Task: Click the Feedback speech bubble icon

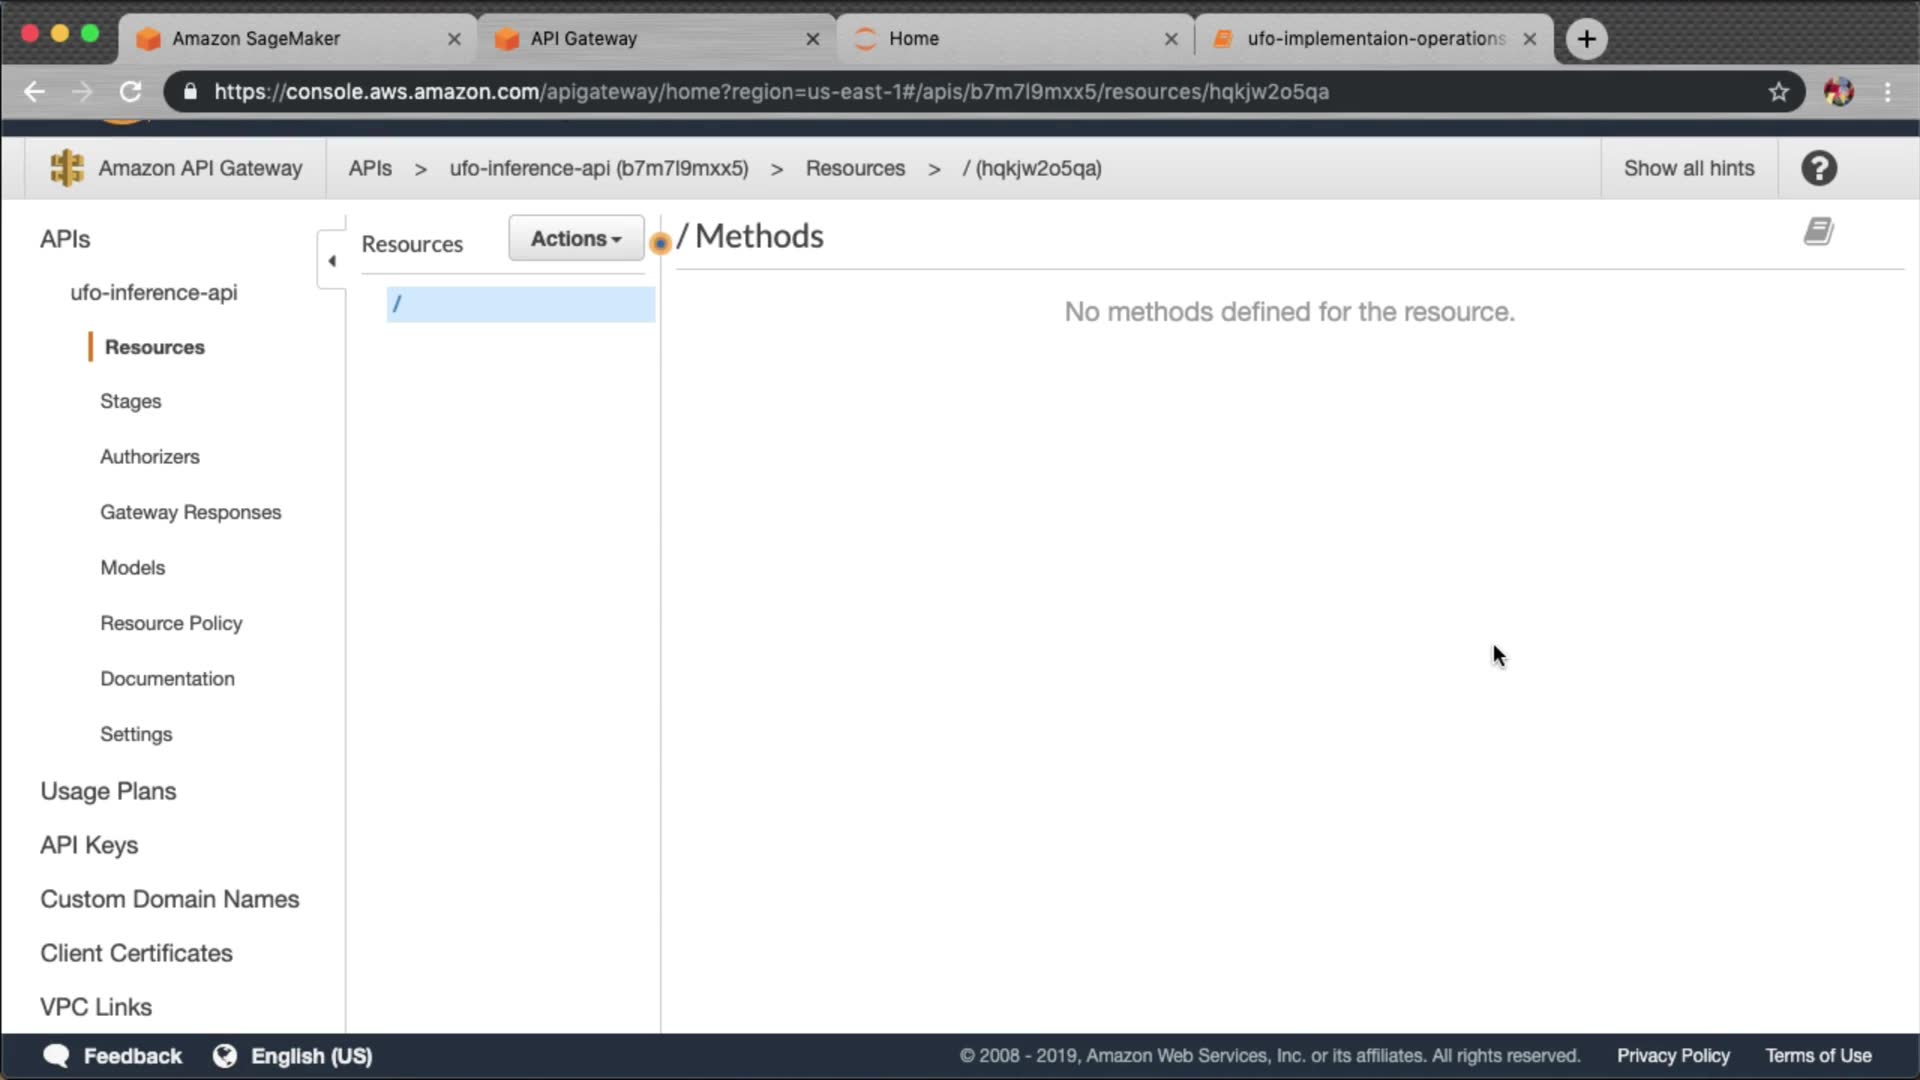Action: point(57,1056)
